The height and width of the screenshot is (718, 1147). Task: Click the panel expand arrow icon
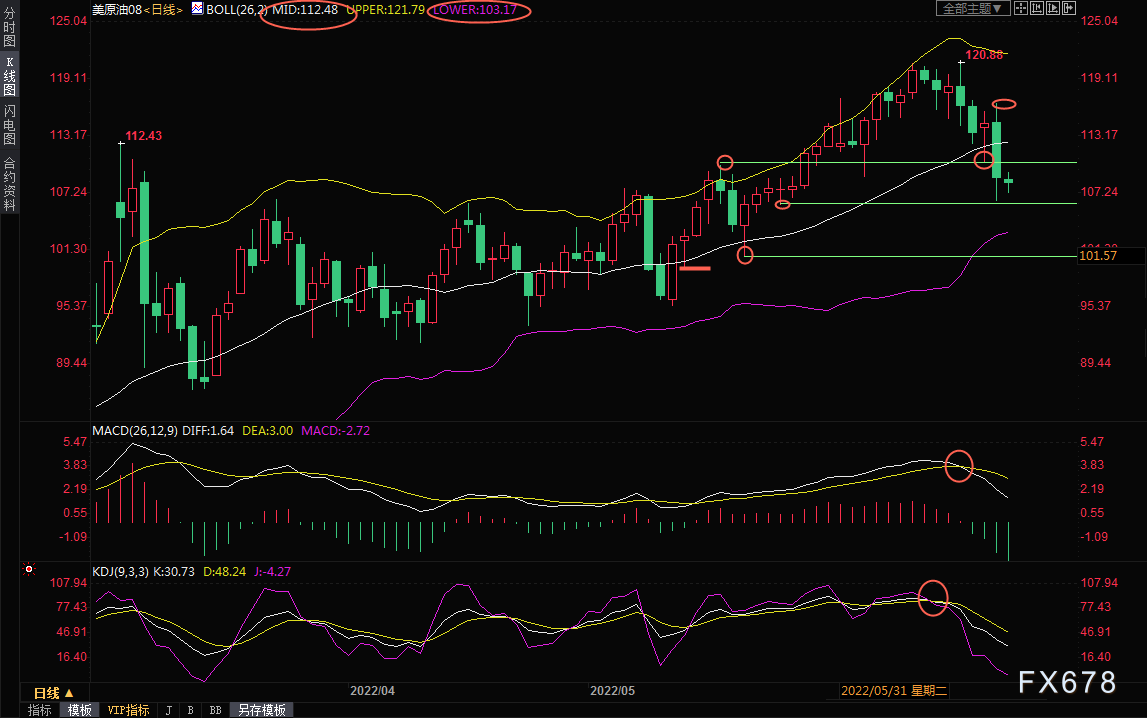point(1071,8)
